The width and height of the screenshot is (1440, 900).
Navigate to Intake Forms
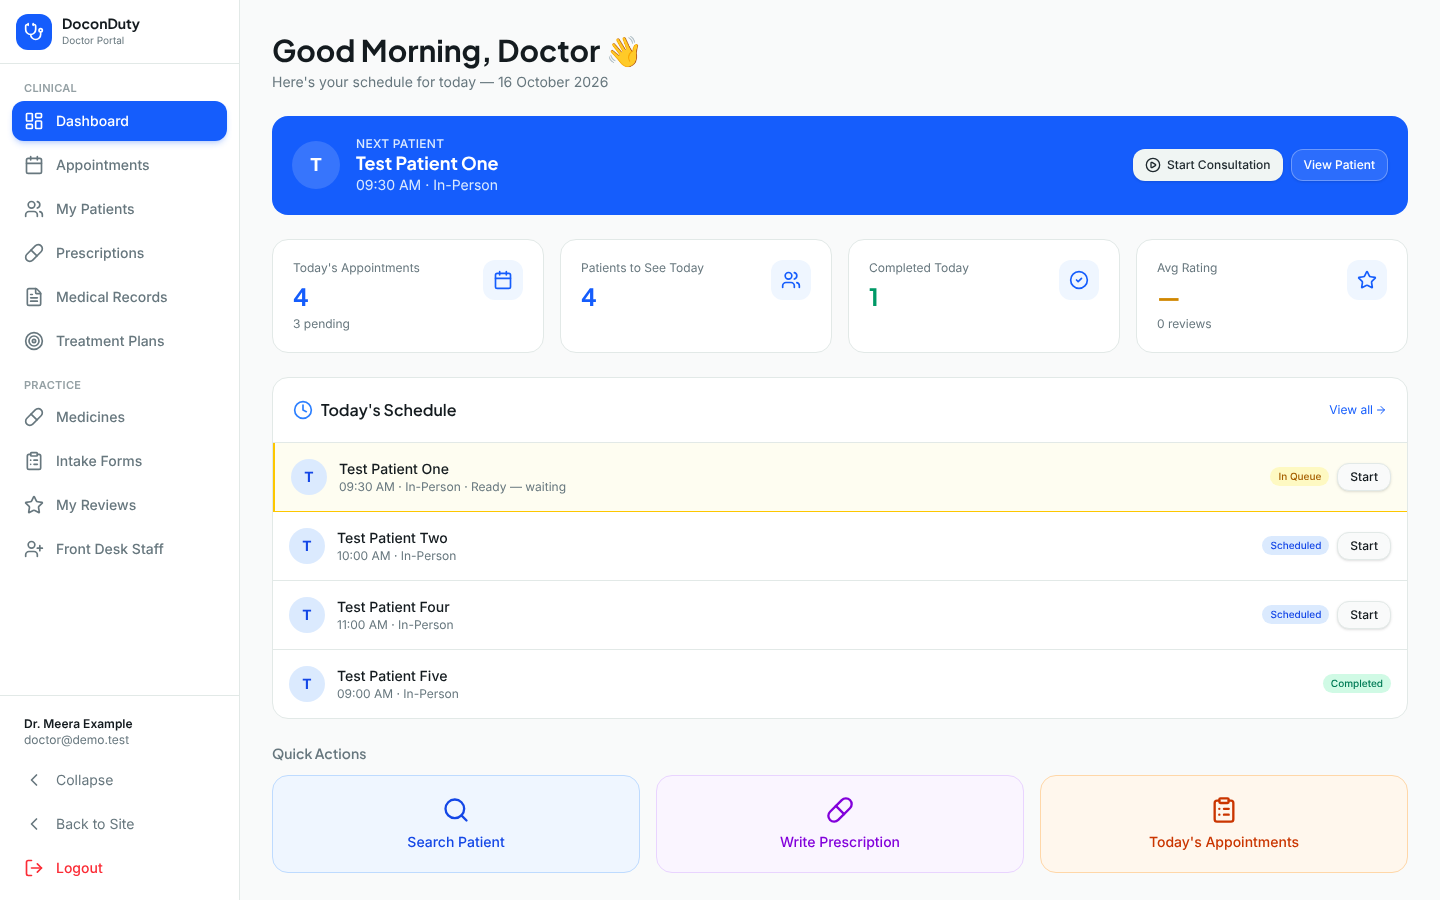click(x=120, y=461)
